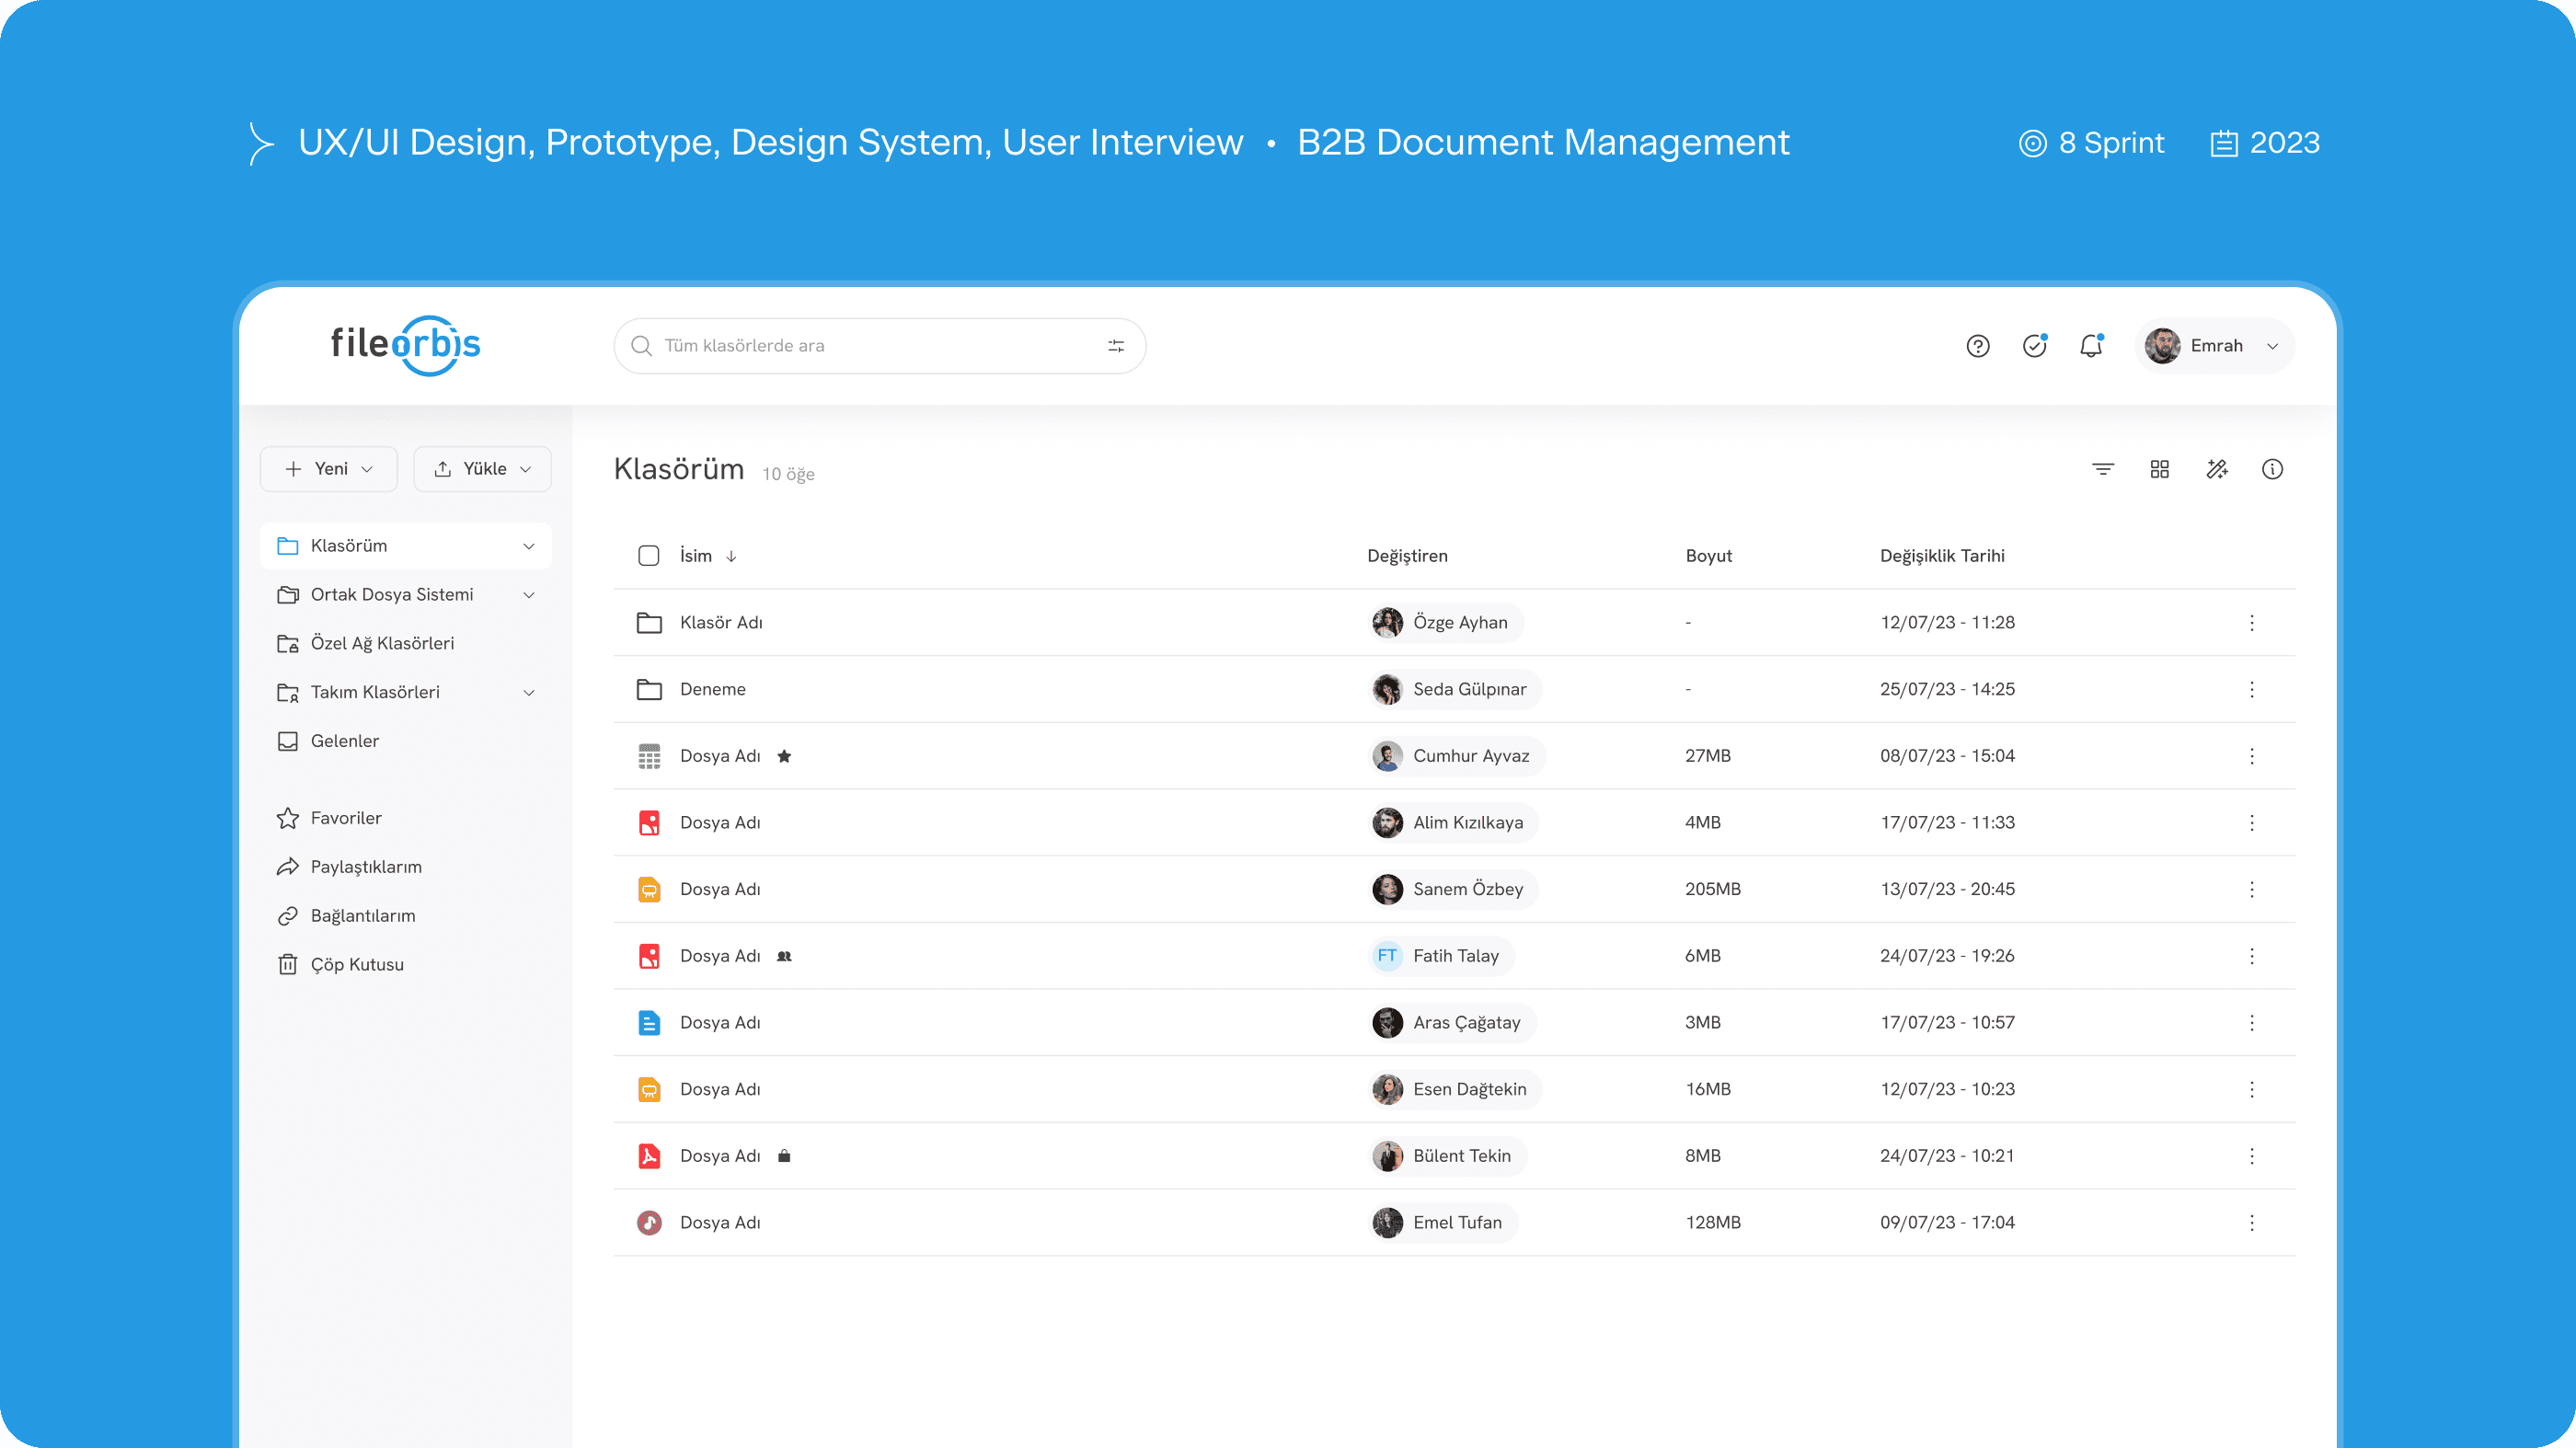Click the filter lines icon
Image resolution: width=2576 pixels, height=1448 pixels.
(2102, 469)
